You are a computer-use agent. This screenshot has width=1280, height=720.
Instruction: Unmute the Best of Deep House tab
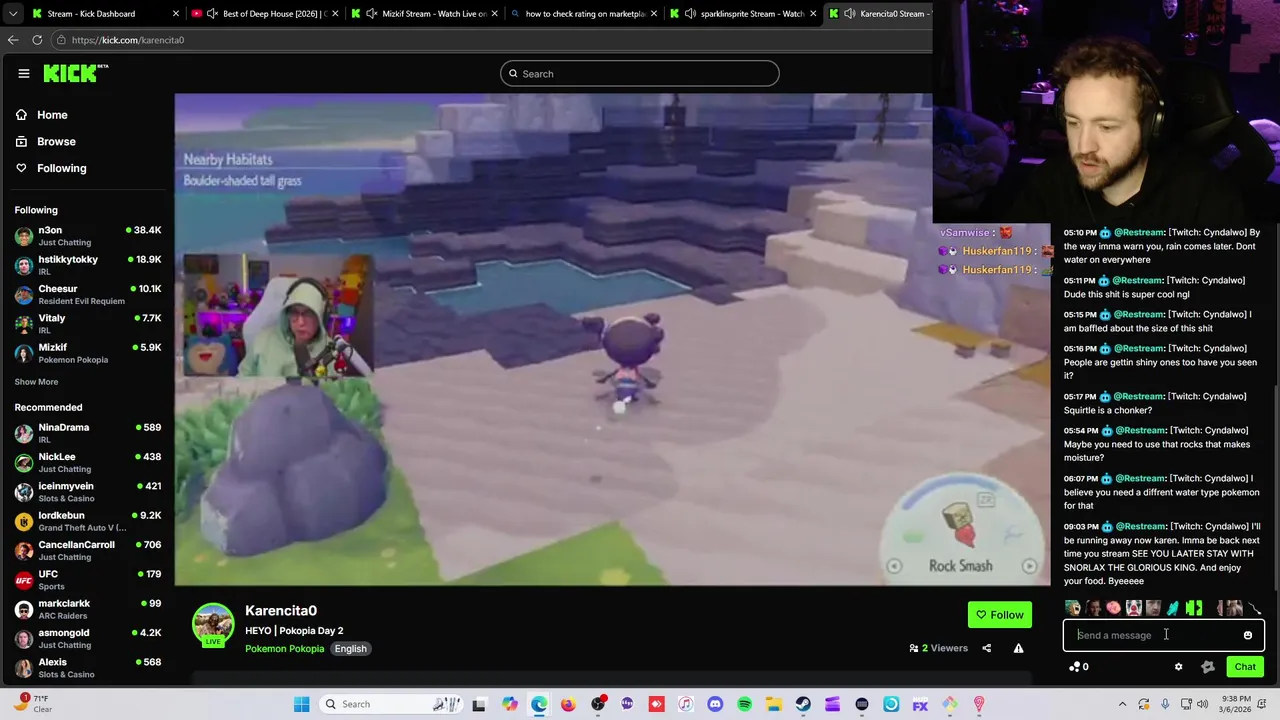[x=212, y=14]
